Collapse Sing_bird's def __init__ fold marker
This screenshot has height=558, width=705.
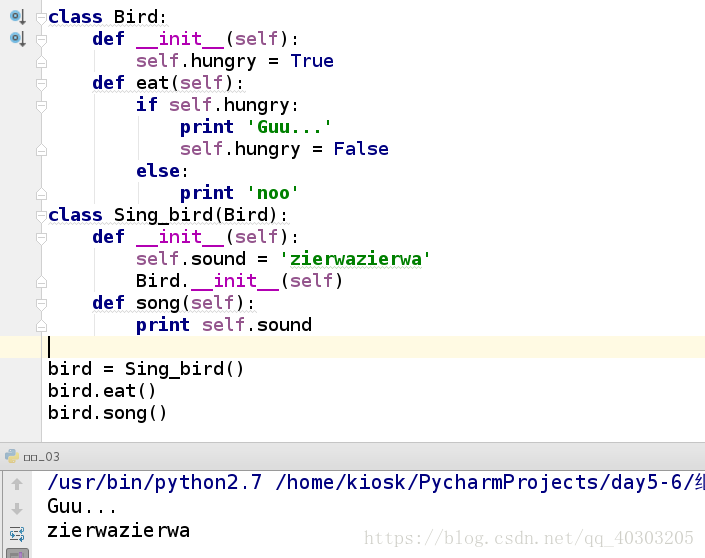(x=41, y=238)
